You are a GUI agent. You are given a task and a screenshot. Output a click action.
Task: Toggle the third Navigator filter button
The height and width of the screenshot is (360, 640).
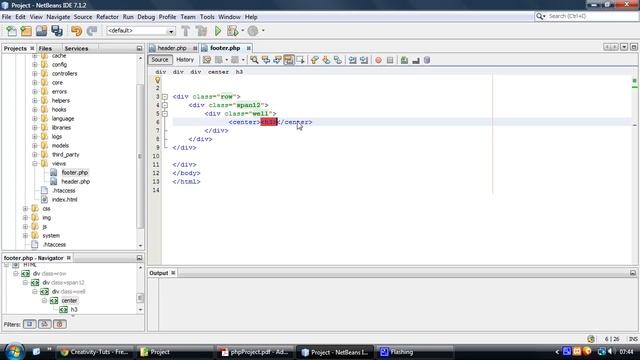[60, 324]
